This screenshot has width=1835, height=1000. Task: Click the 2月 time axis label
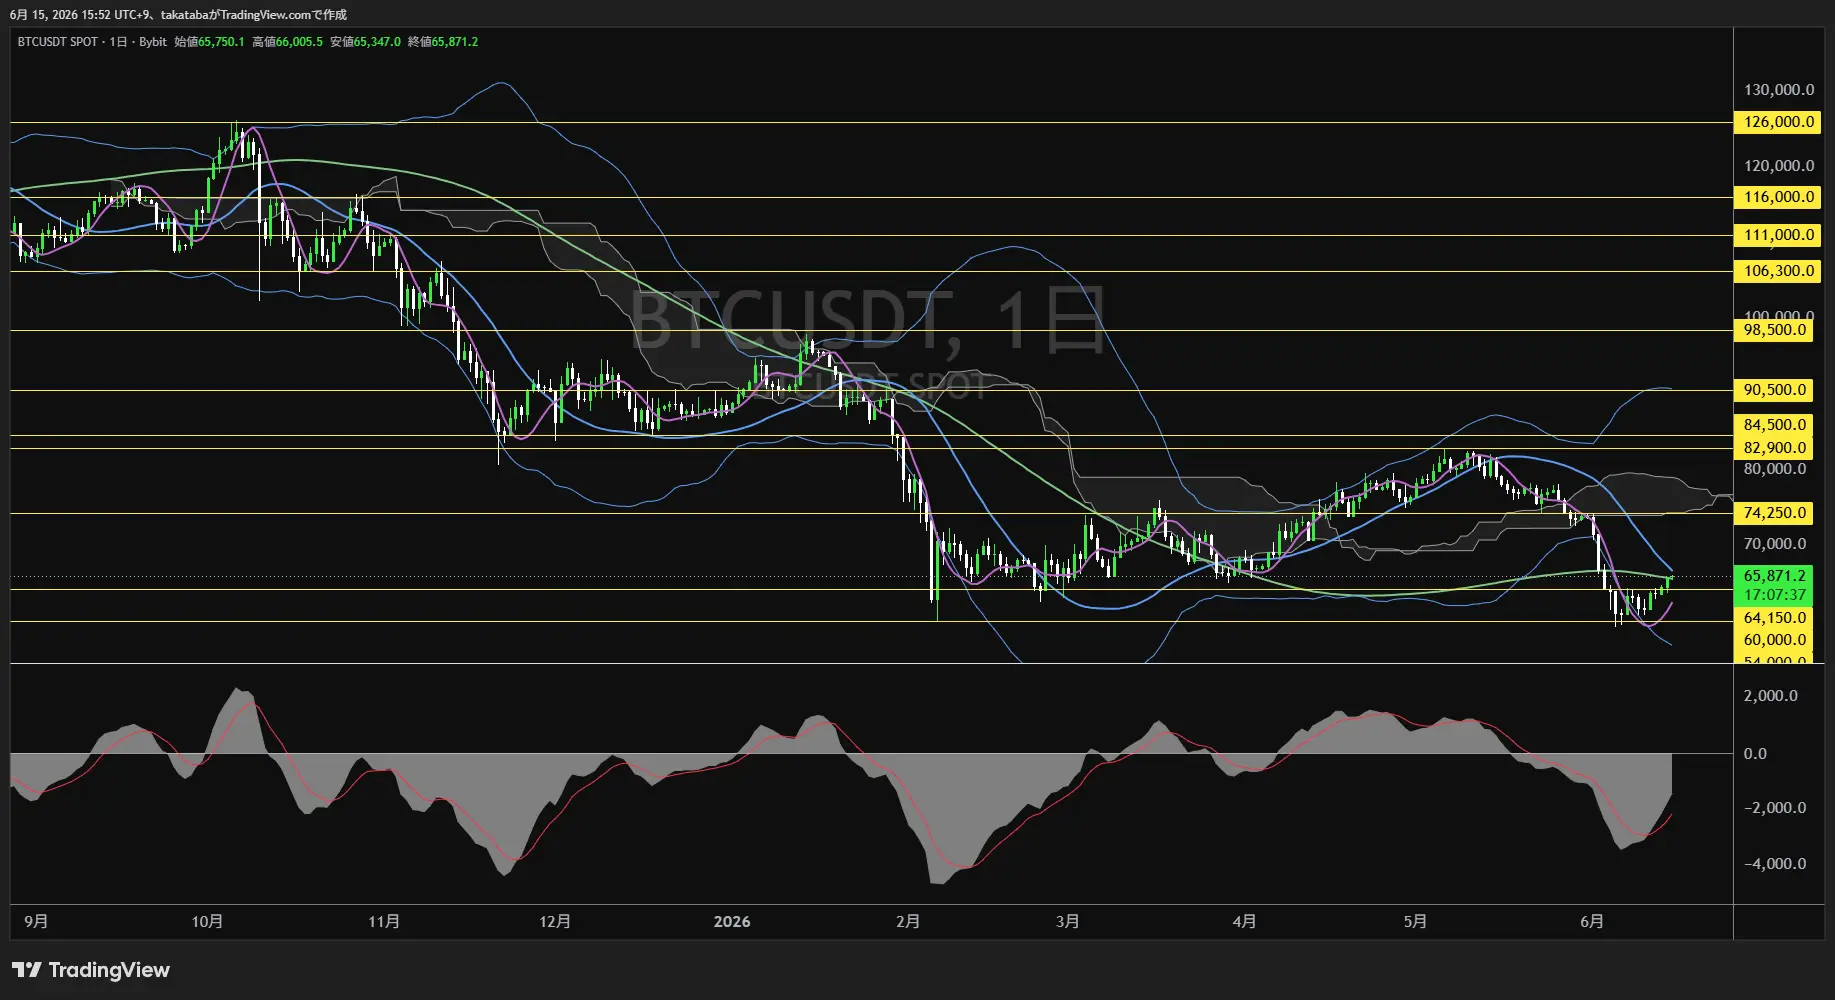908,922
